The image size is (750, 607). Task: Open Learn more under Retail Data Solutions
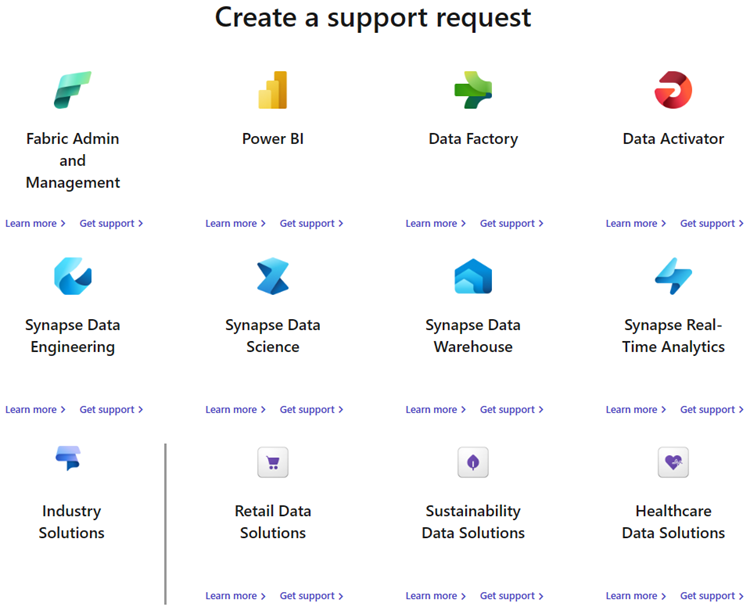(x=235, y=596)
